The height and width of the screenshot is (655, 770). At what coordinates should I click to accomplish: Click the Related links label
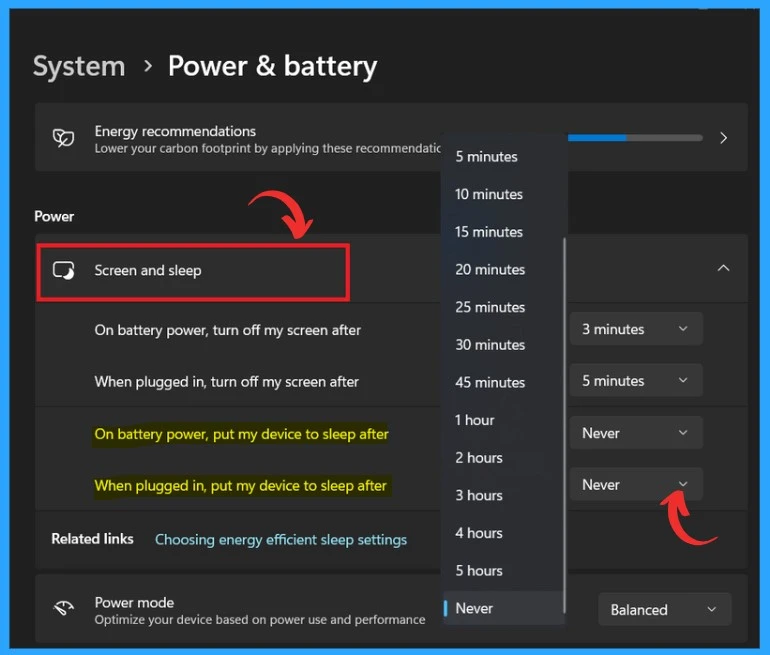(92, 539)
